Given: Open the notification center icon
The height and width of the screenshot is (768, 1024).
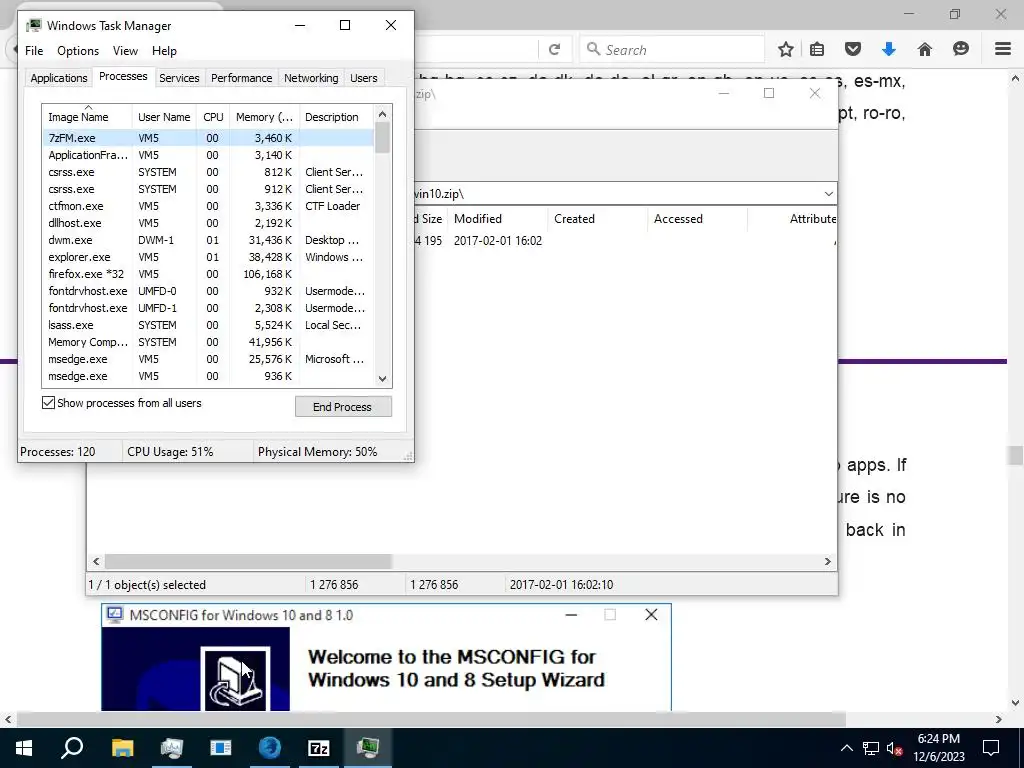Looking at the screenshot, I should 991,748.
